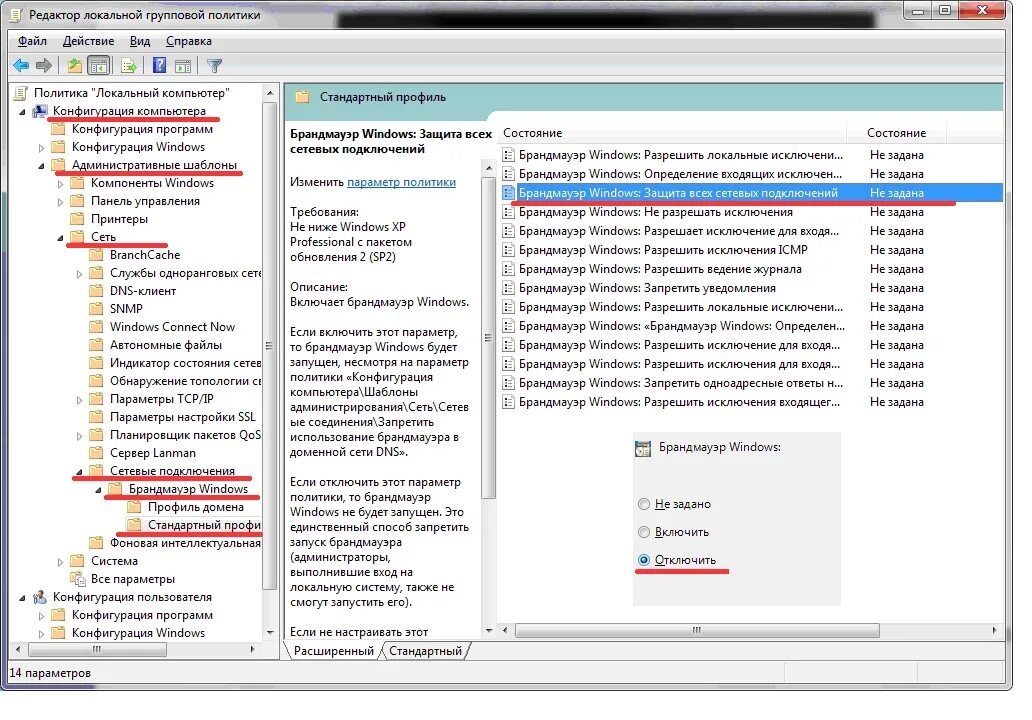Image resolution: width=1032 pixels, height=720 pixels.
Task: Click the Конфигурация пользователя user icon
Action: point(40,597)
